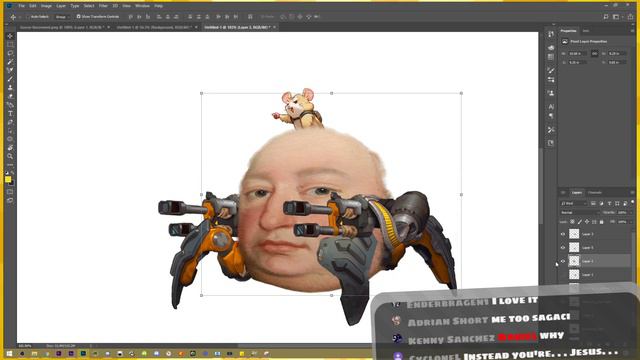Hide the selected layer via eye icon
The width and height of the screenshot is (640, 360).
(x=563, y=261)
